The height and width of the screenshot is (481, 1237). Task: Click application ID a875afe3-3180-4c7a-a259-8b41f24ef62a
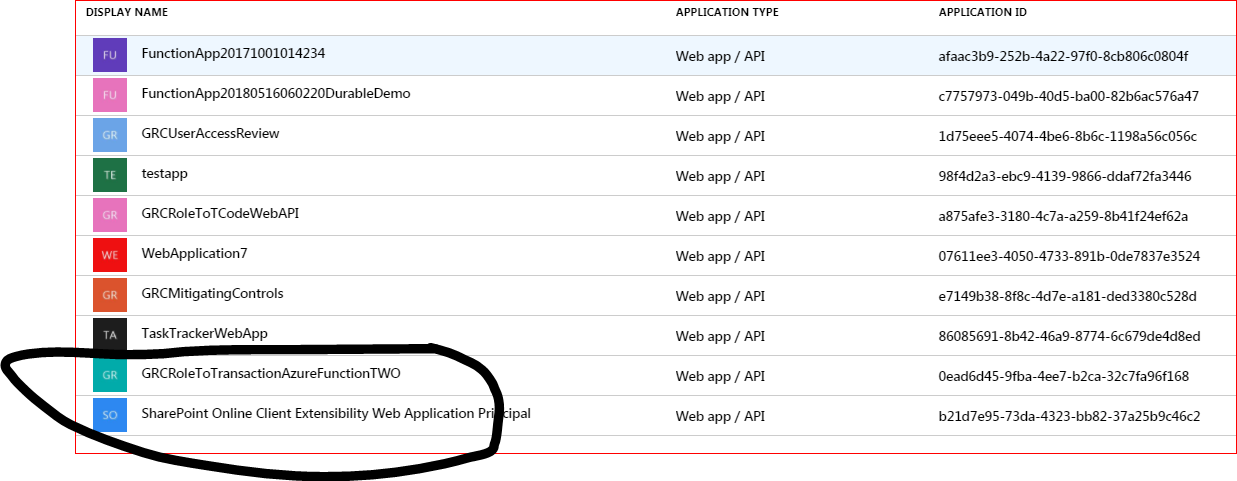1063,216
